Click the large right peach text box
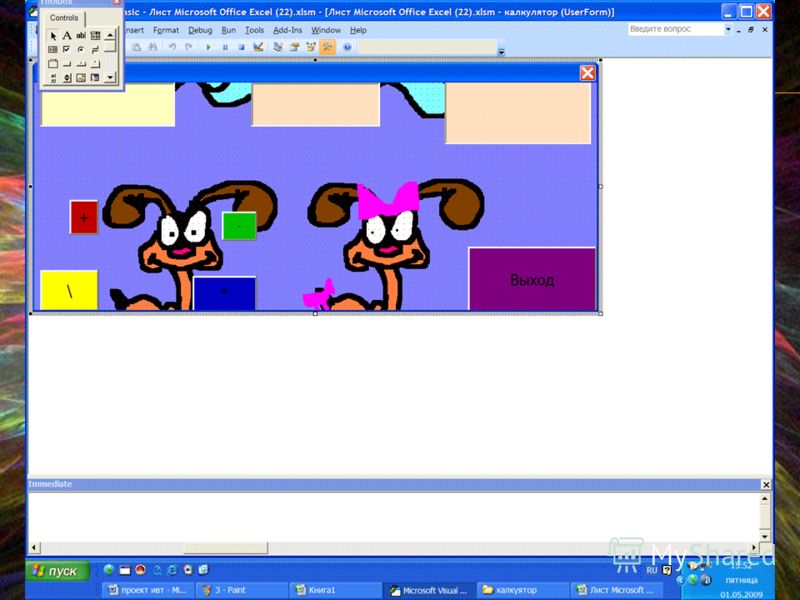800x600 pixels. point(518,113)
